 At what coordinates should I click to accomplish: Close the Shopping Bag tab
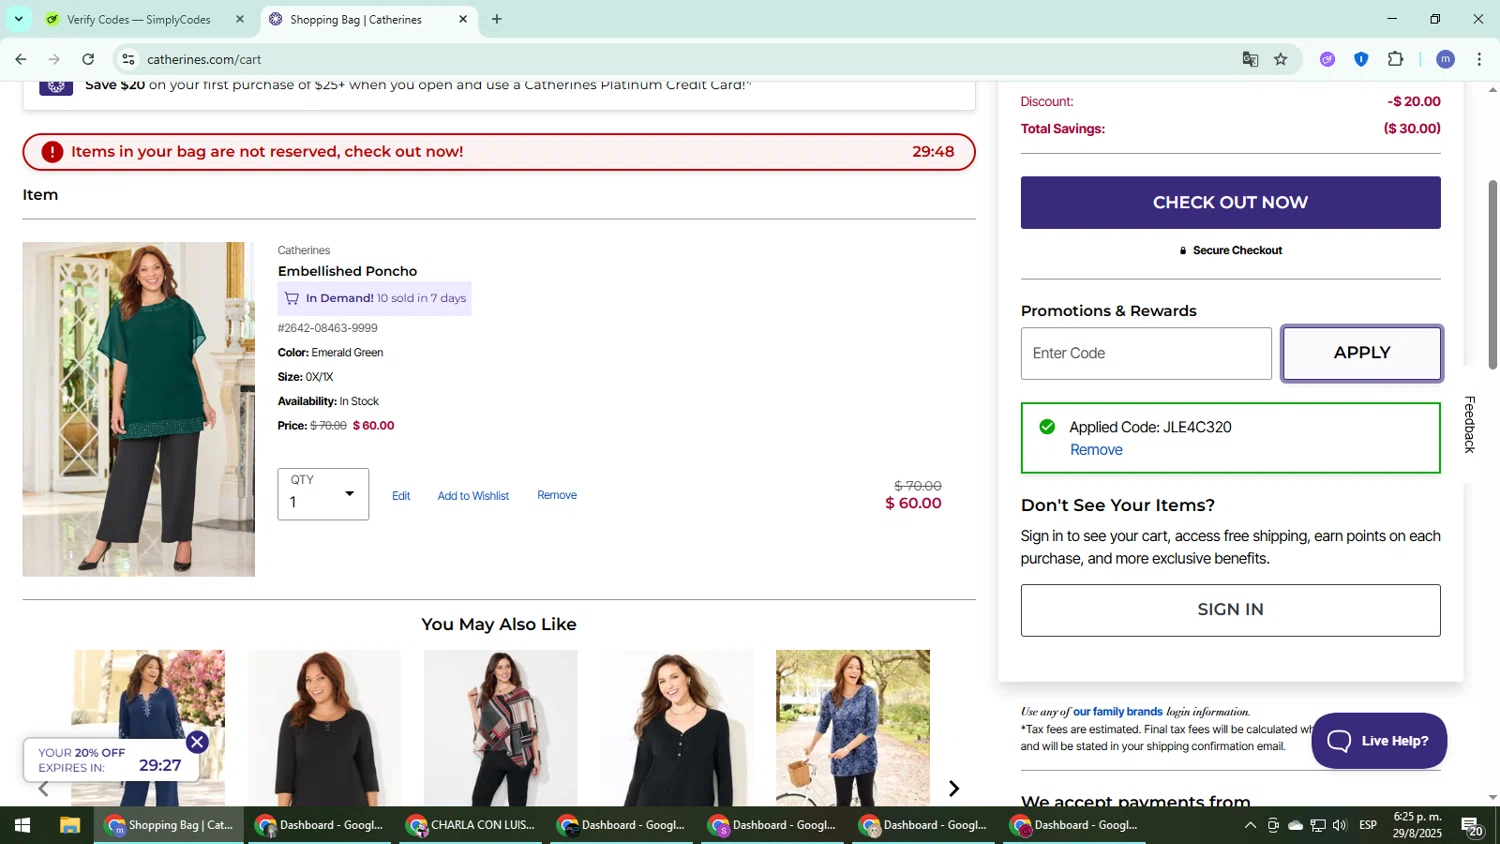point(463,19)
